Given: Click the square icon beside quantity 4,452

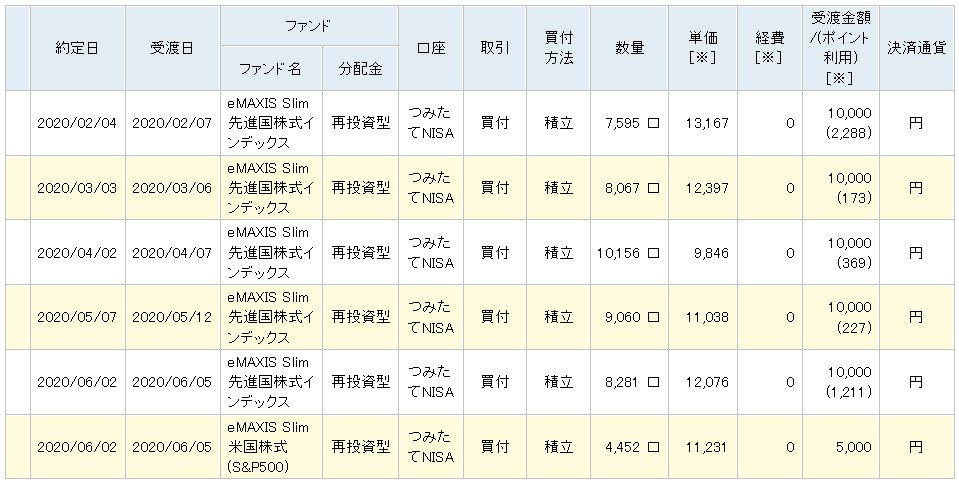Looking at the screenshot, I should click(654, 447).
